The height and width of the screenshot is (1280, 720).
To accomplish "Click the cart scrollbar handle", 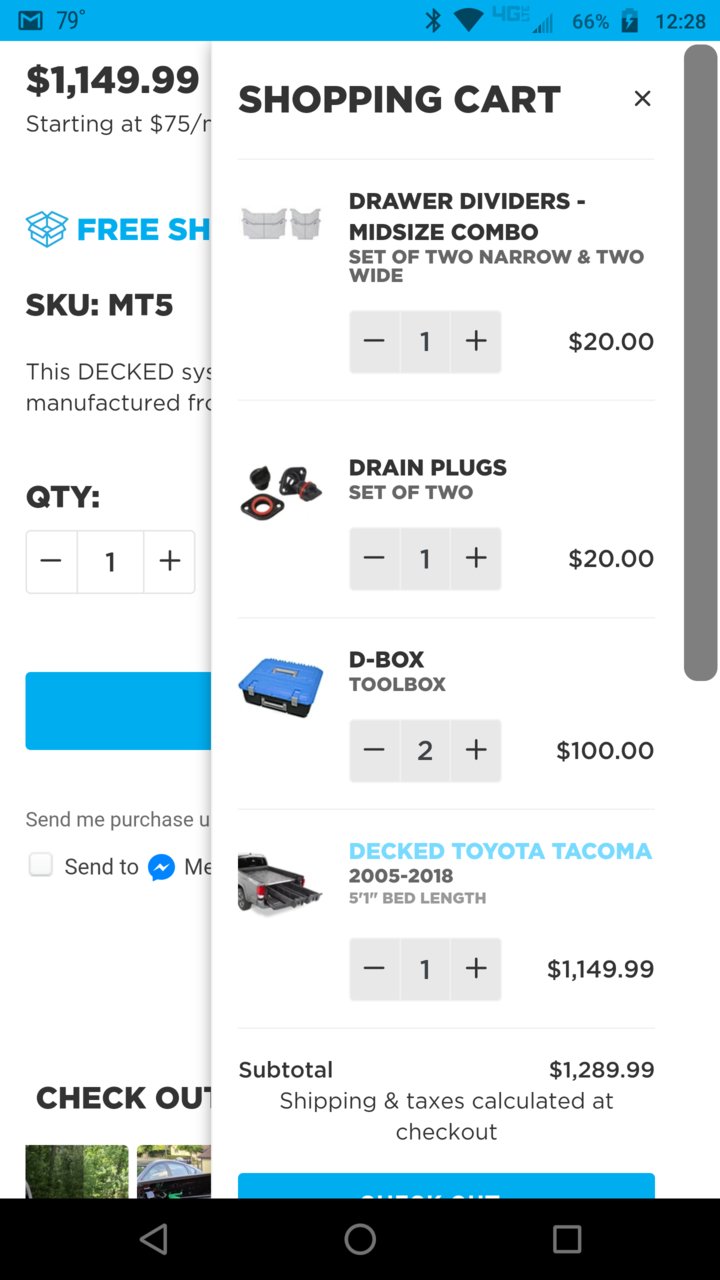I will click(700, 362).
